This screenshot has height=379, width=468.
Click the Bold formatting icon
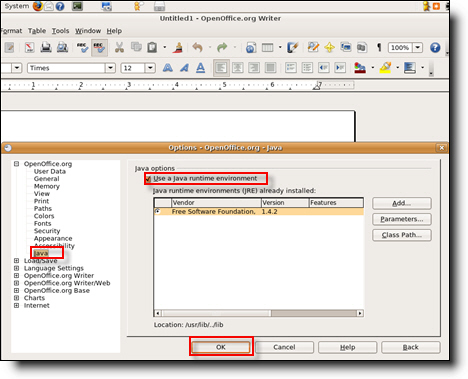coord(167,68)
